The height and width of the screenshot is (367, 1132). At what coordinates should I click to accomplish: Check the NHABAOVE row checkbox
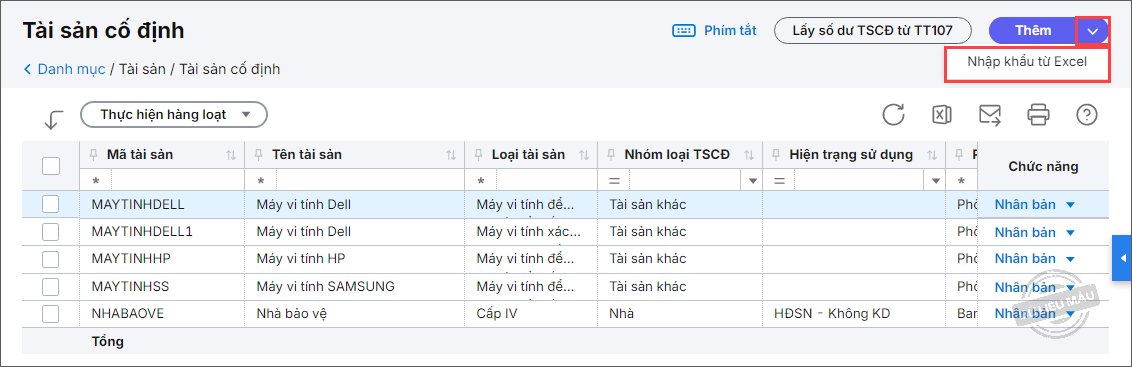click(51, 314)
